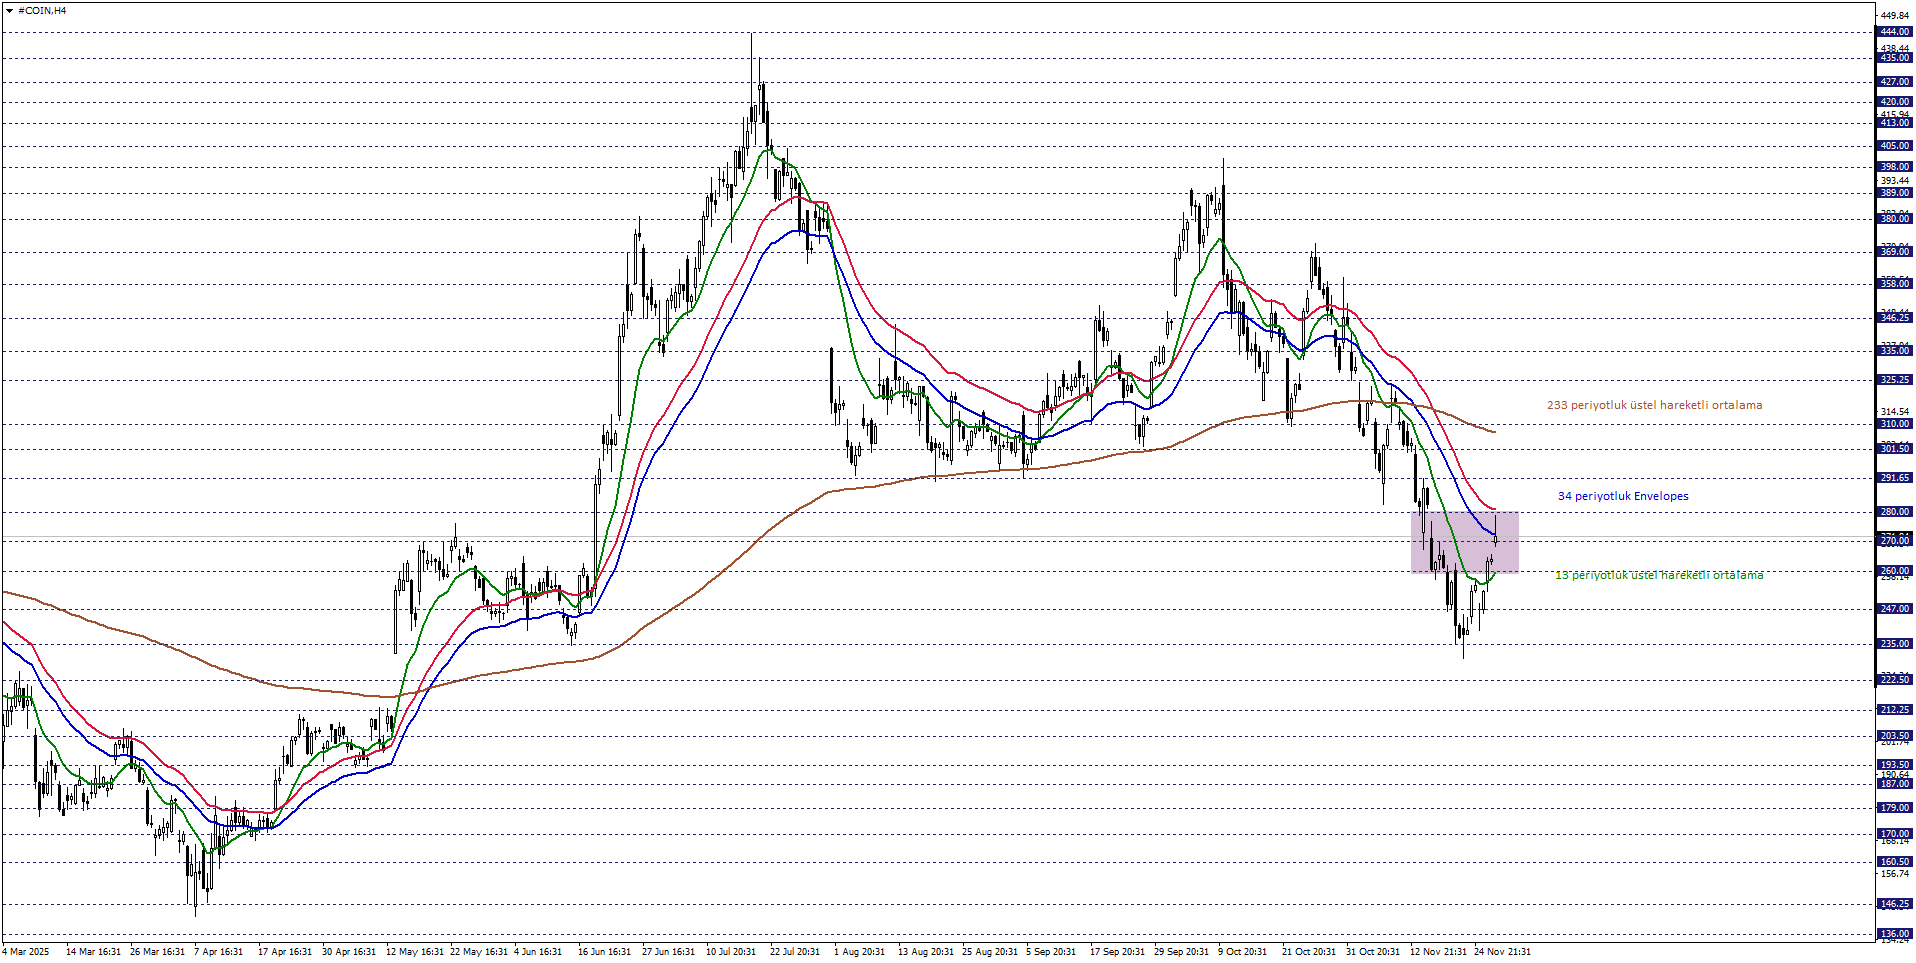This screenshot has width=1916, height=963.
Task: Select the 260.00 price level tag
Action: 1894,571
